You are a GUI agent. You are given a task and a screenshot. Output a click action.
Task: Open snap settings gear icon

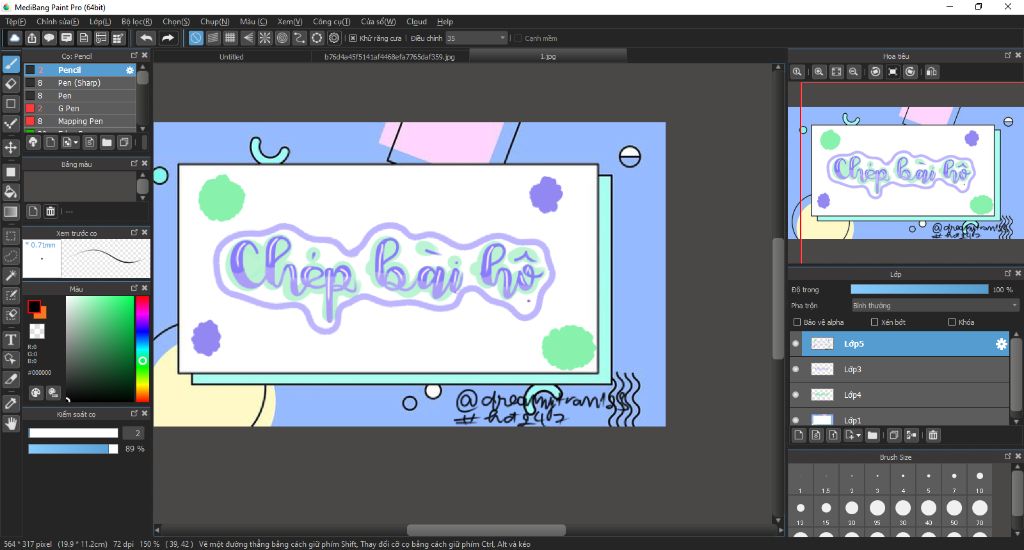334,39
